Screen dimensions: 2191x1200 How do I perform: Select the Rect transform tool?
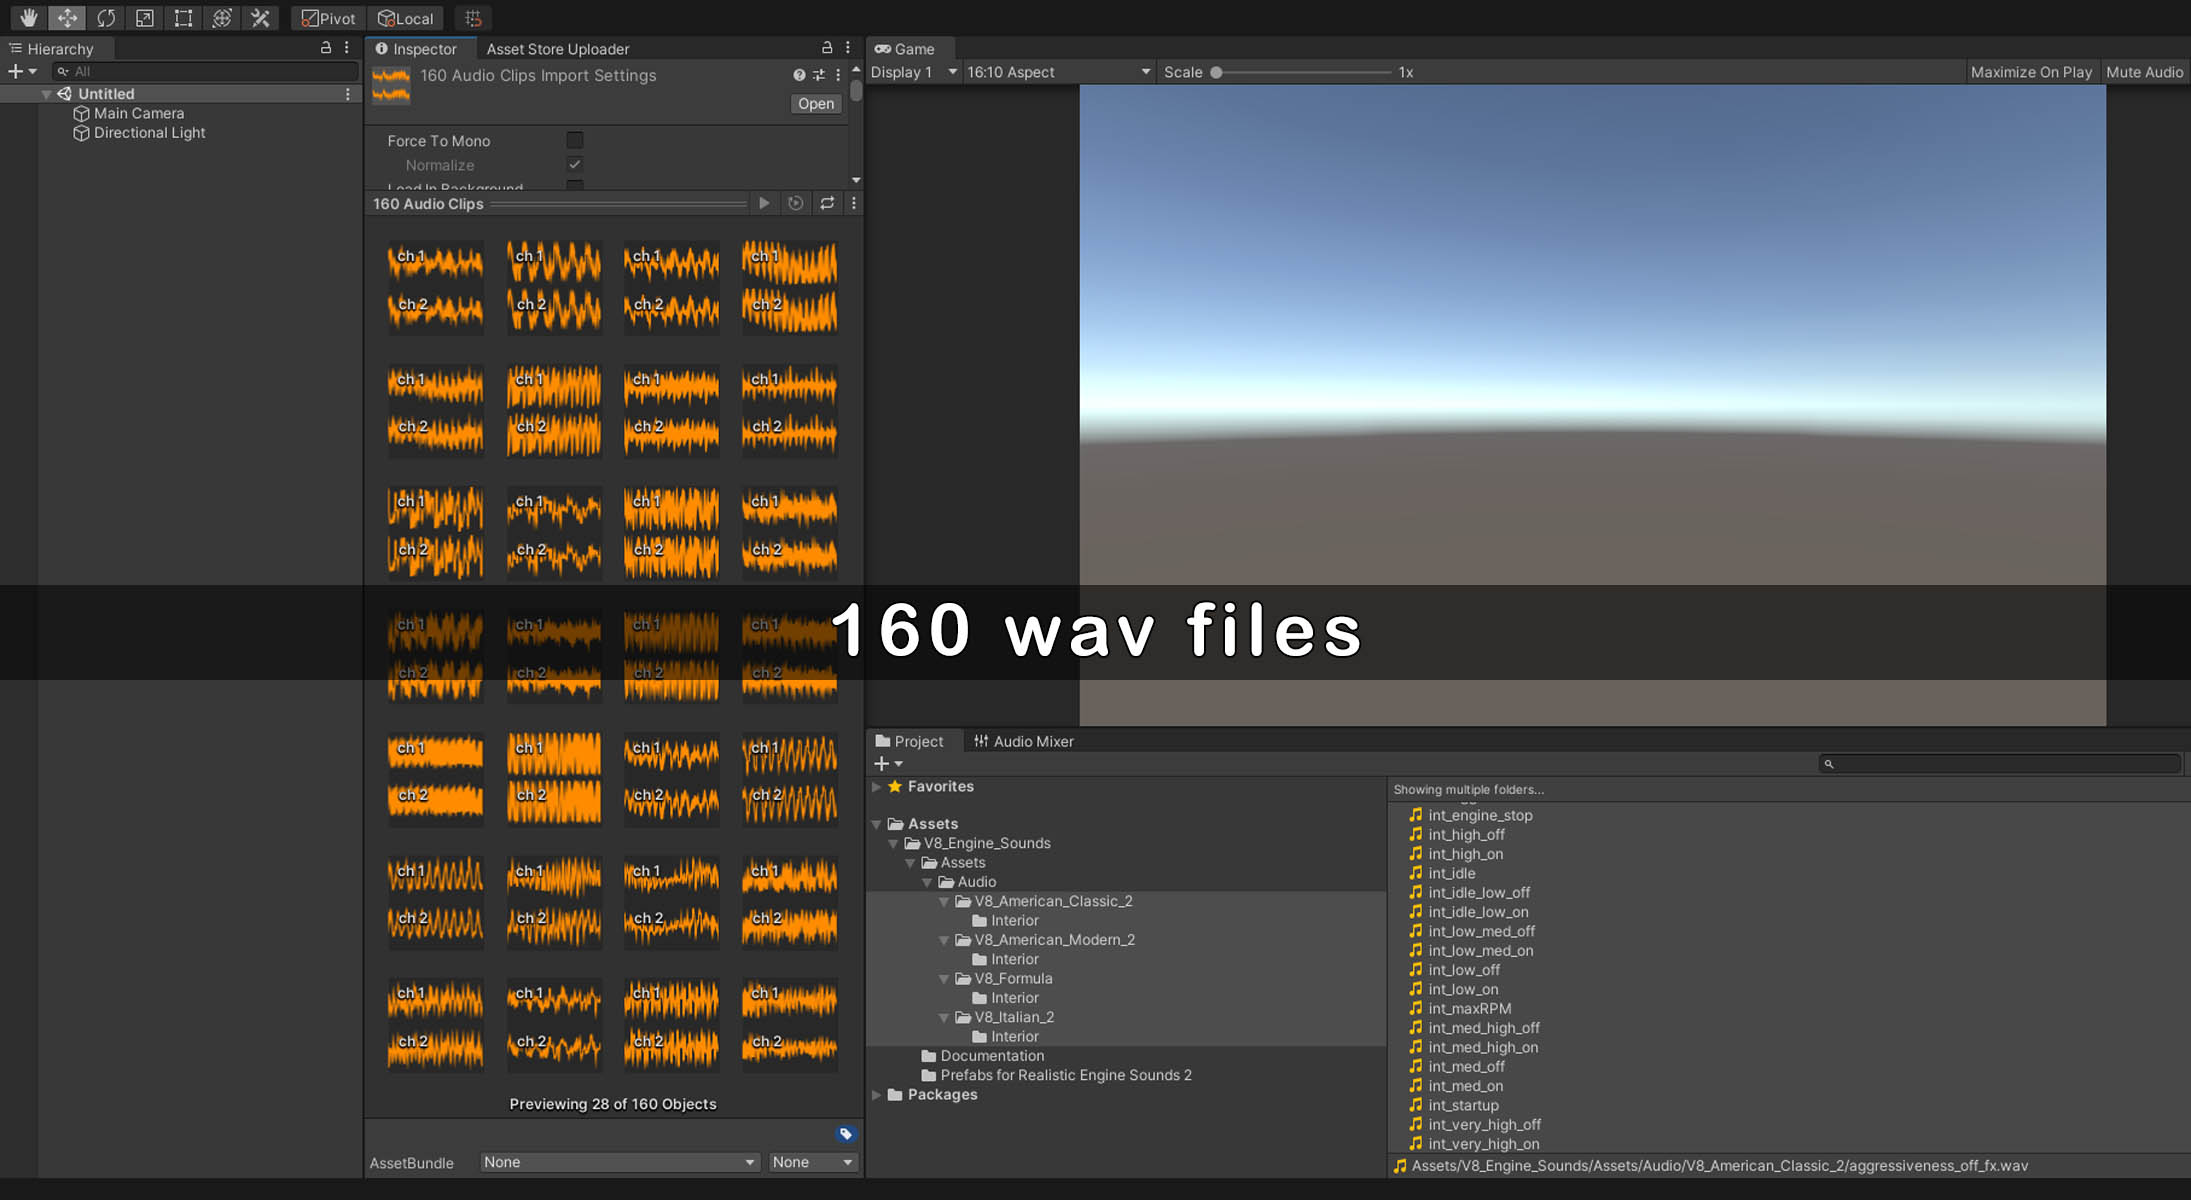[x=183, y=18]
